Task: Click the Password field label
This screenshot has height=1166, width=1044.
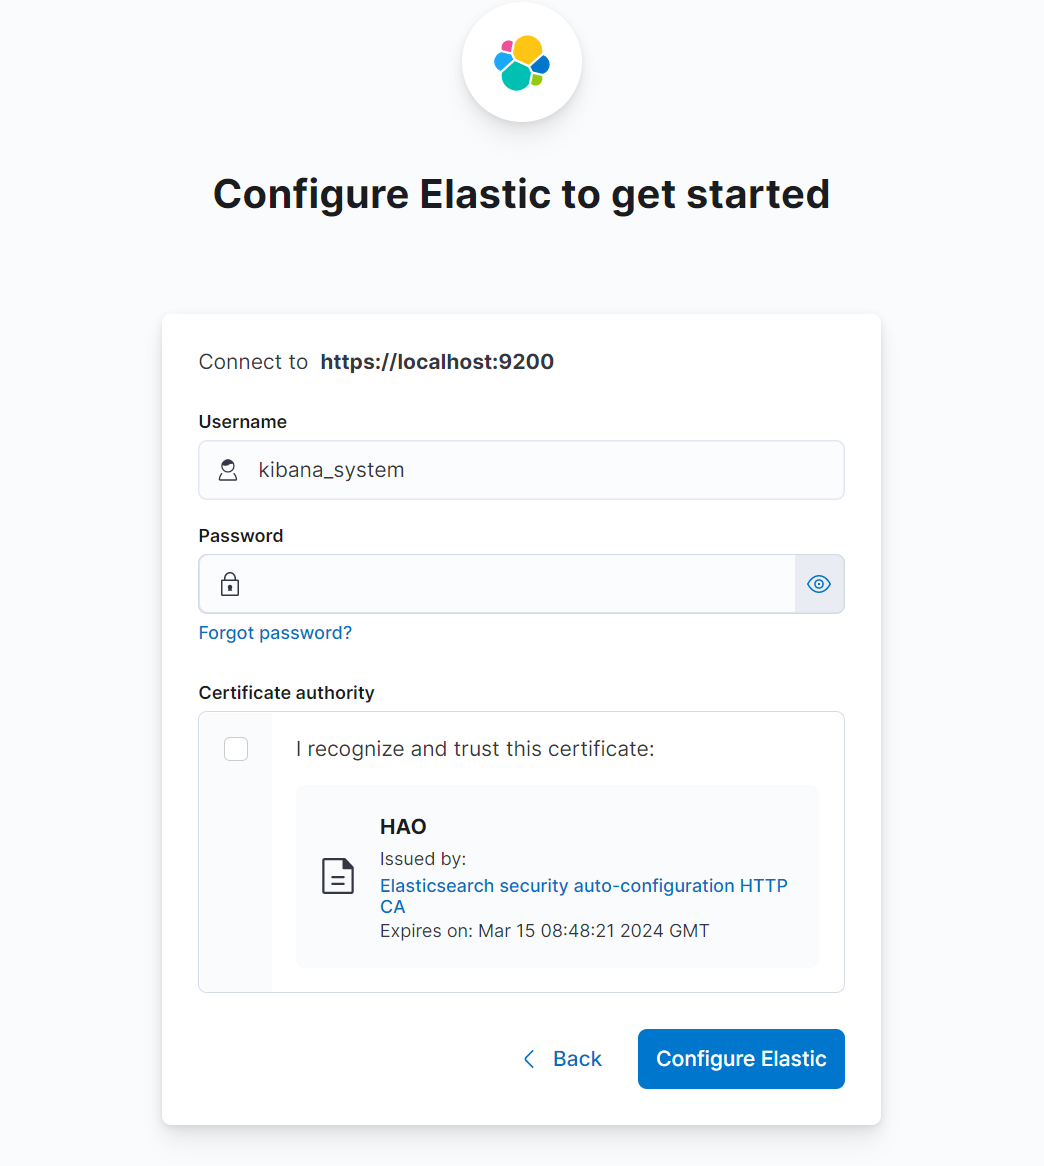Action: coord(241,536)
